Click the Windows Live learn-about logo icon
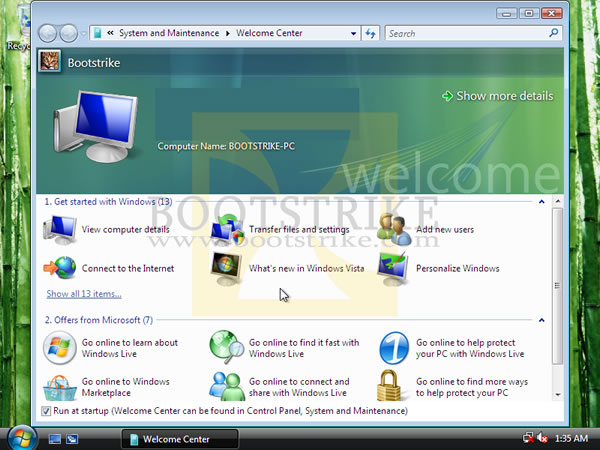The width and height of the screenshot is (600, 450). tap(60, 348)
